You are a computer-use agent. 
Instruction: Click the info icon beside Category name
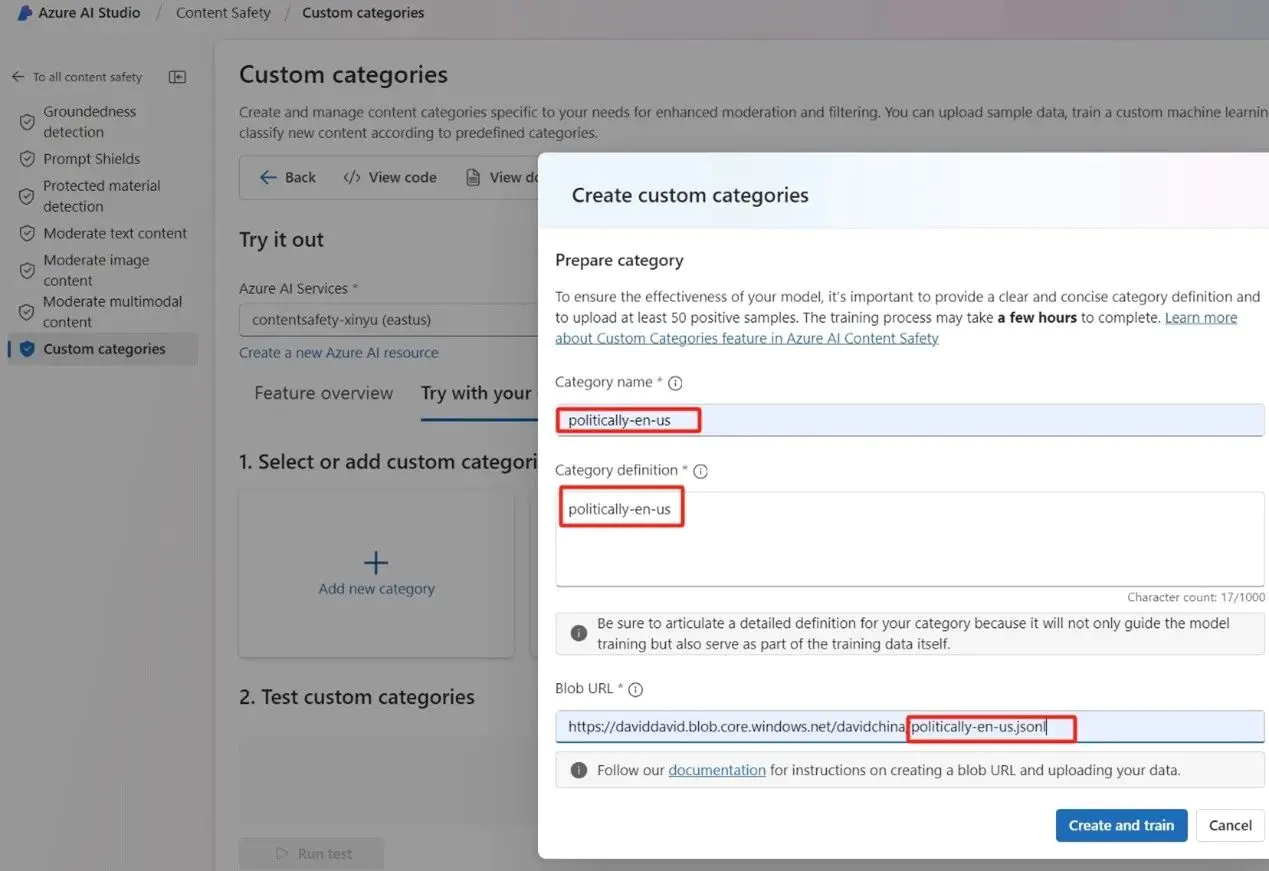675,383
